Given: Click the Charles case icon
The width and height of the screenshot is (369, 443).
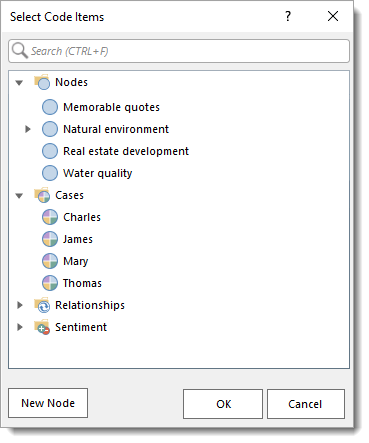Looking at the screenshot, I should pyautogui.click(x=50, y=217).
